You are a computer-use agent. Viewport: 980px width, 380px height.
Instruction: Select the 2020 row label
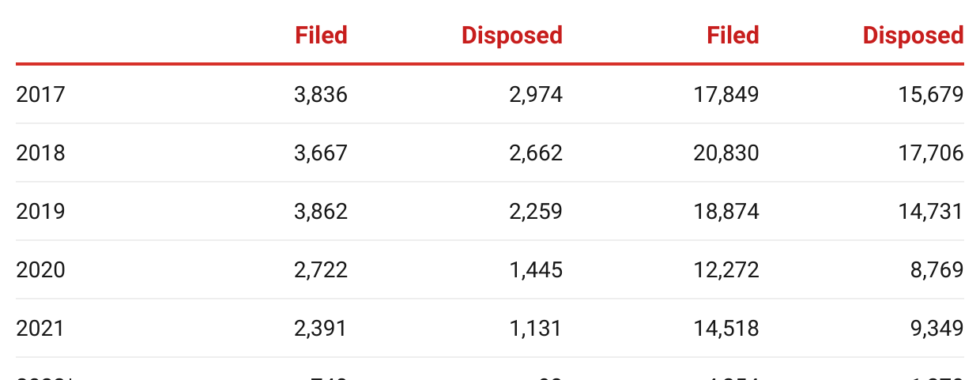[40, 270]
